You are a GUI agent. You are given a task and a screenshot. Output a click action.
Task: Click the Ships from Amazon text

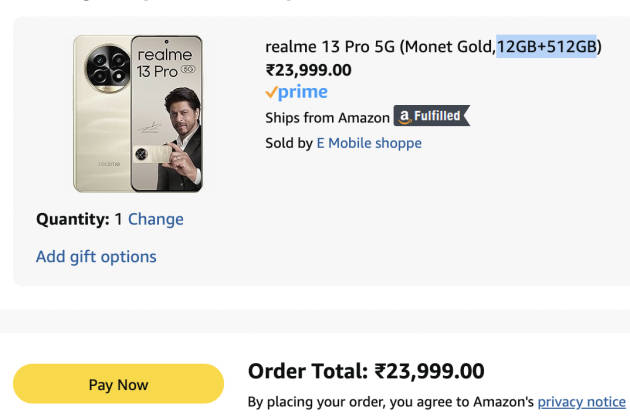point(327,118)
